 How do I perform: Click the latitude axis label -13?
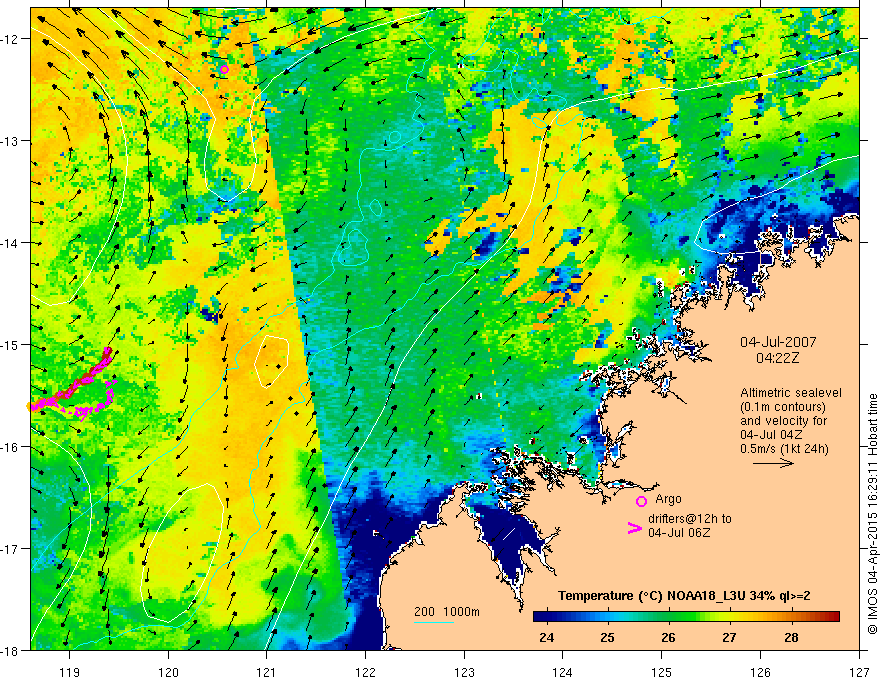10,141
